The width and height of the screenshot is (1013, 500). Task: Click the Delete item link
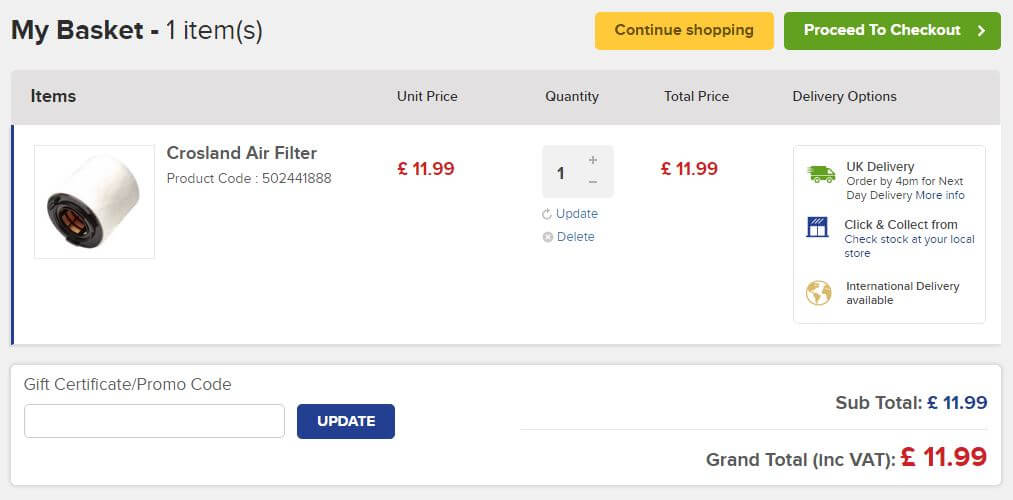(x=576, y=237)
